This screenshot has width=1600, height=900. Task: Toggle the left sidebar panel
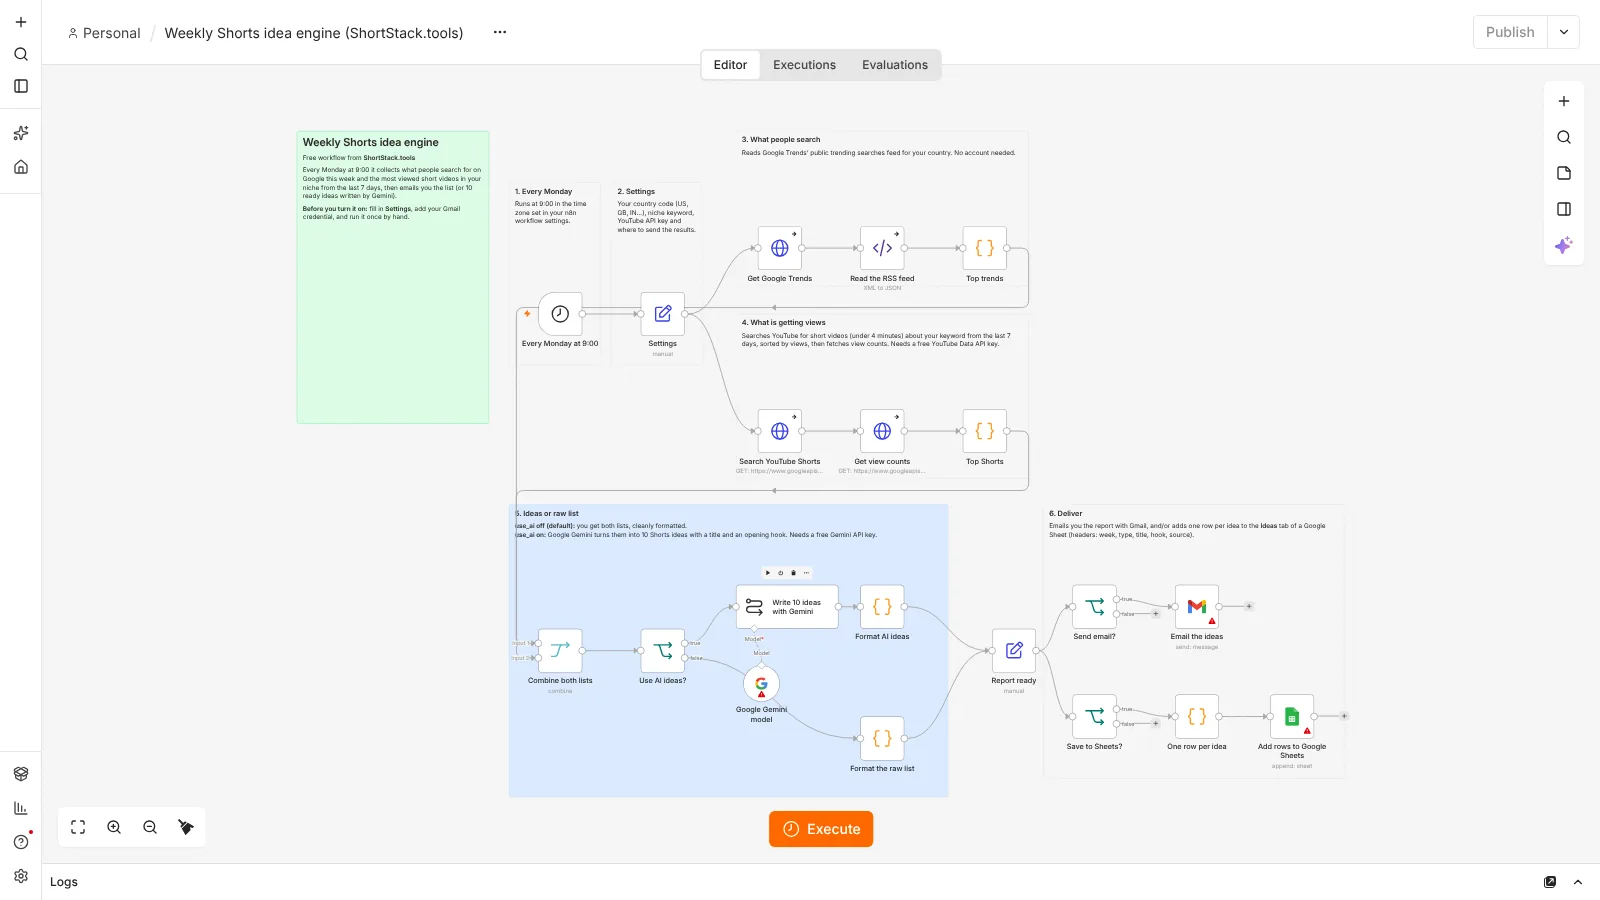pyautogui.click(x=21, y=86)
